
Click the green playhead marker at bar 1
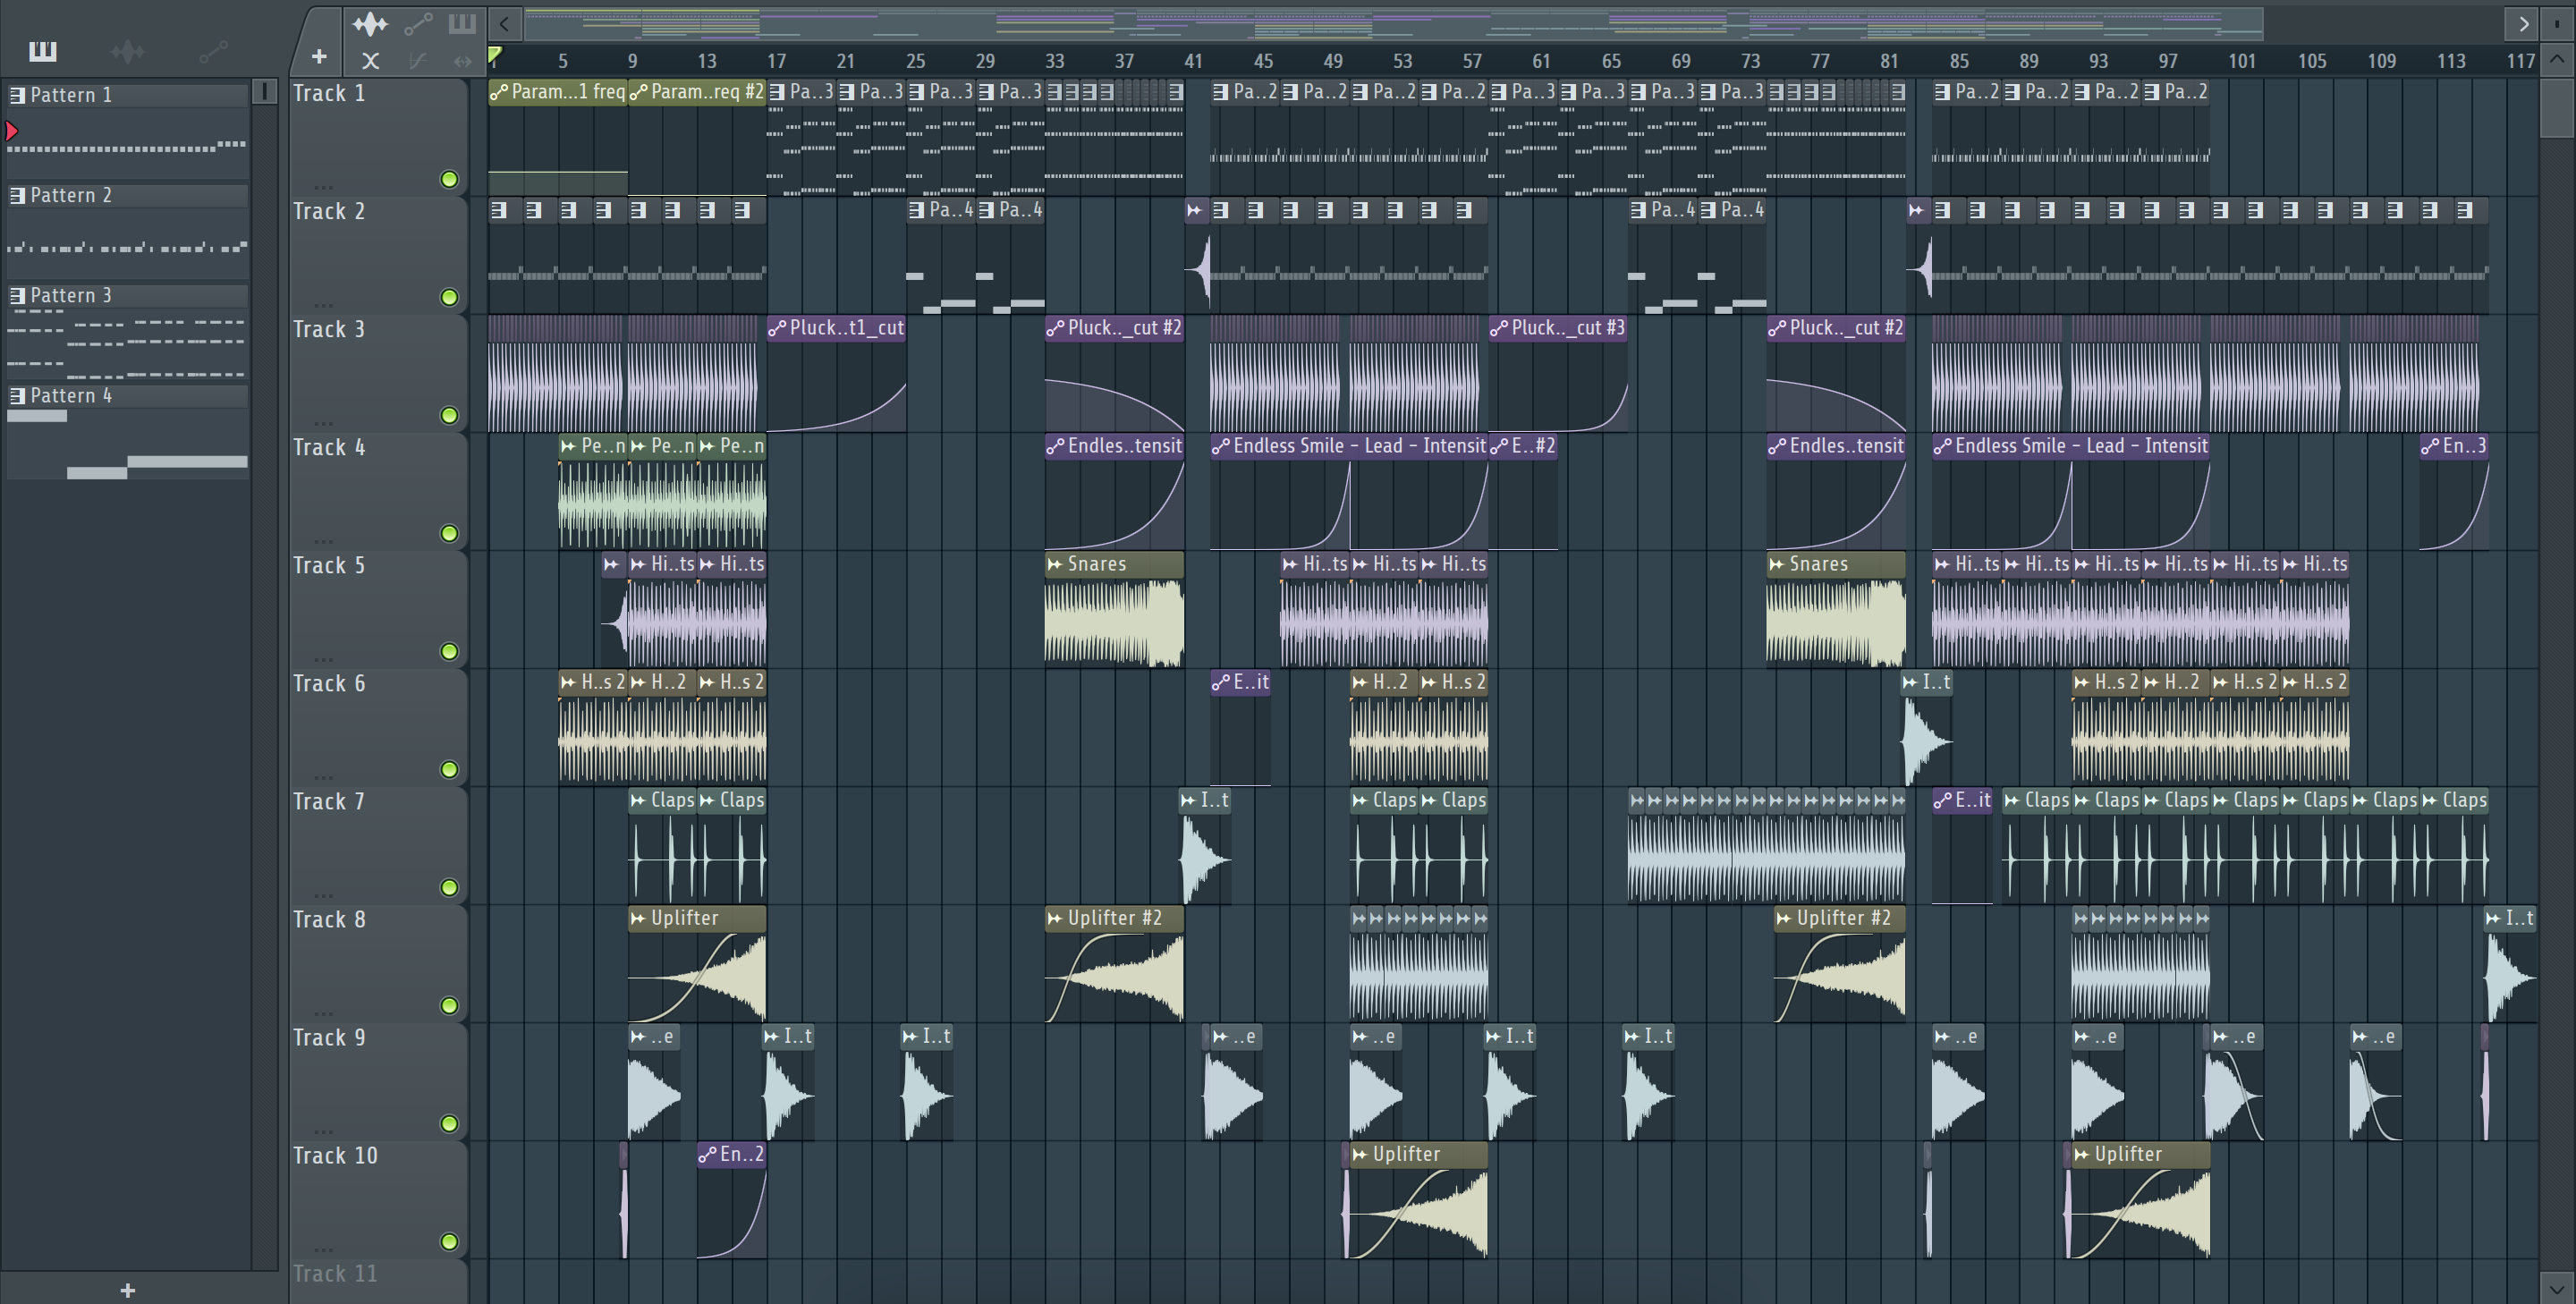pos(494,56)
